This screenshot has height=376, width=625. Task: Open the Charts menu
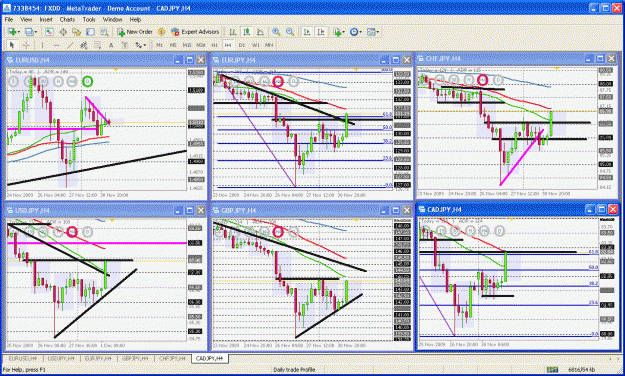coord(67,19)
